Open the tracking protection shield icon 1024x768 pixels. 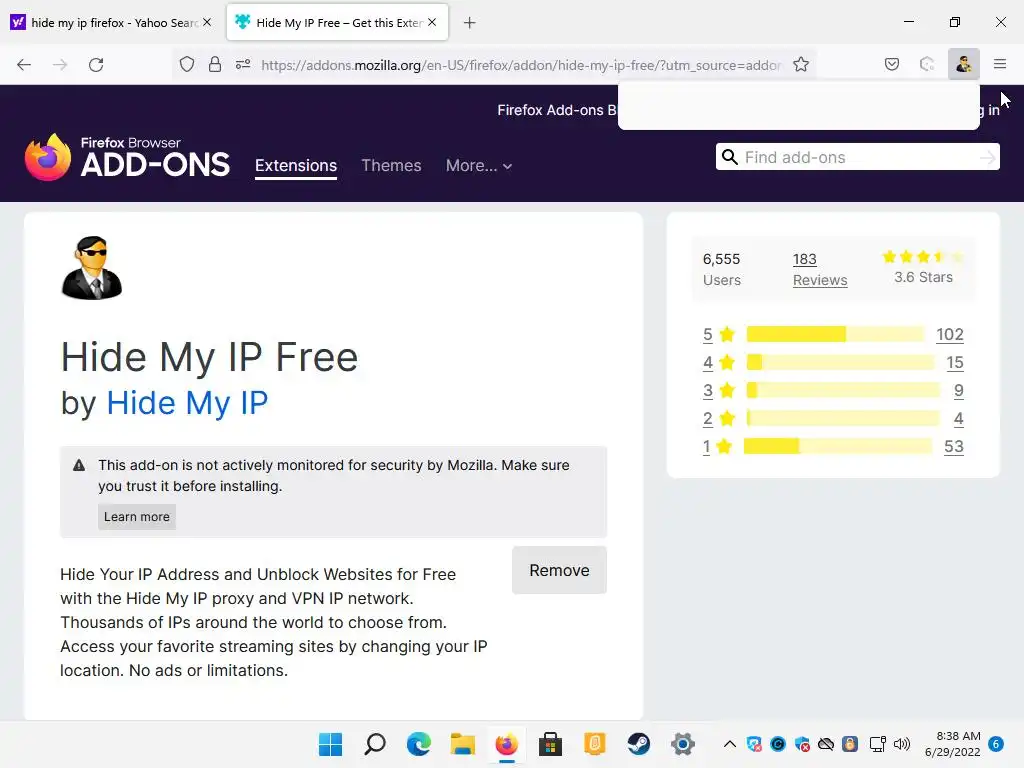[187, 64]
